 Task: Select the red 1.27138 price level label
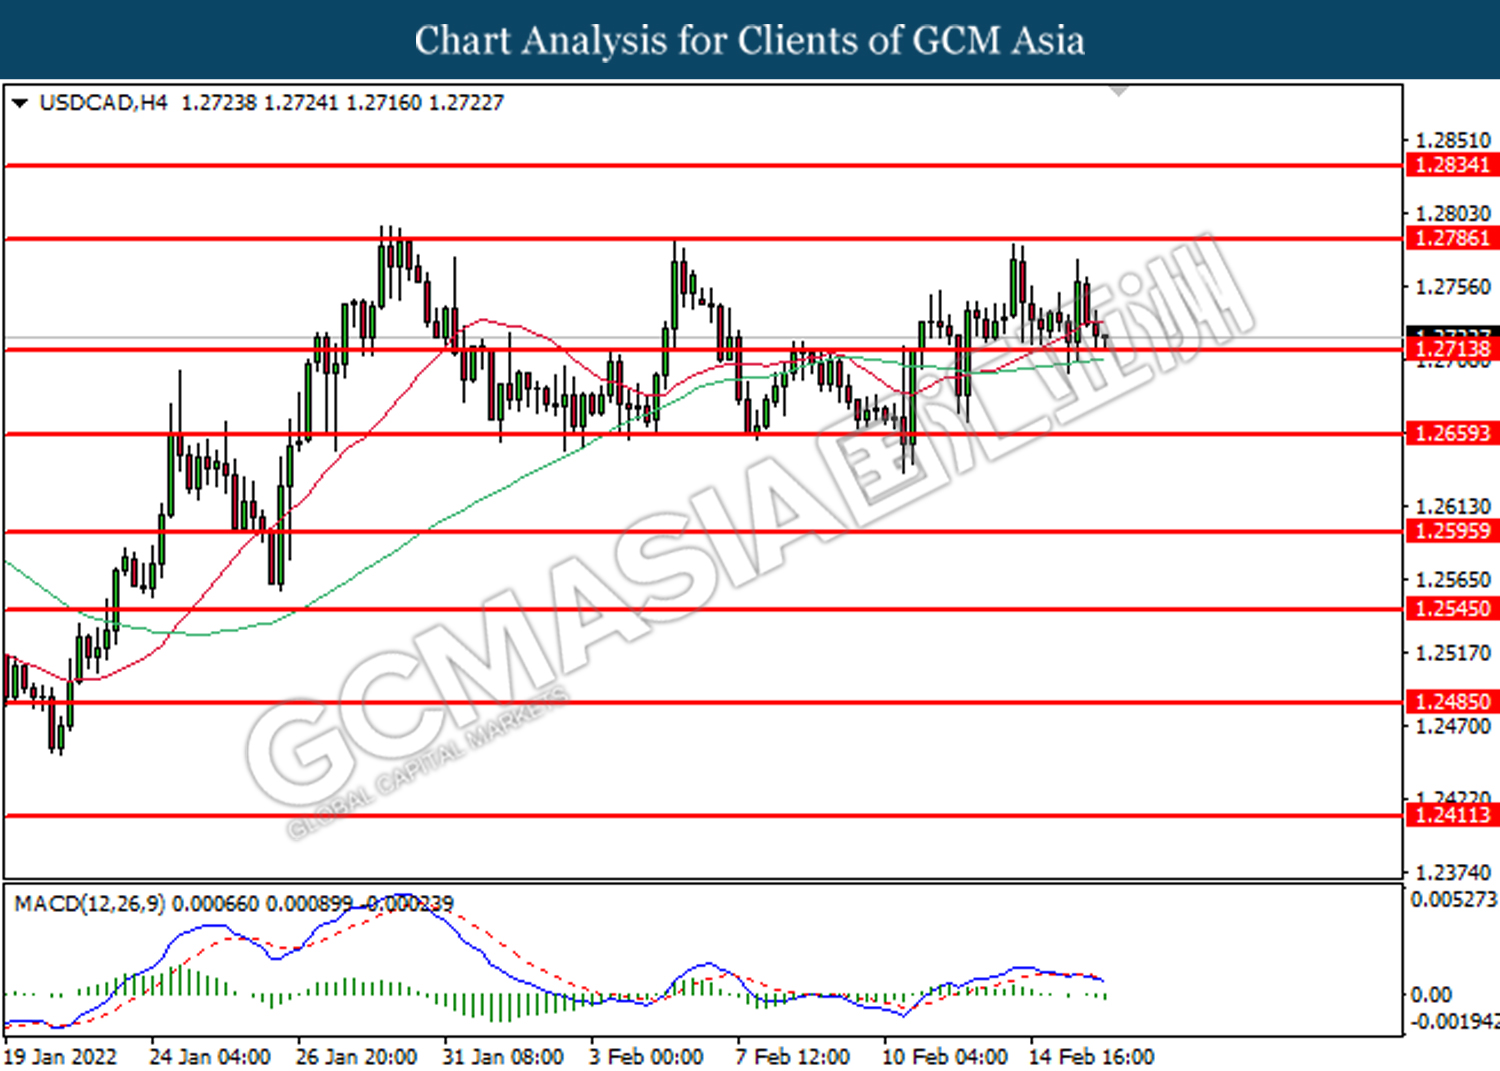click(x=1453, y=349)
